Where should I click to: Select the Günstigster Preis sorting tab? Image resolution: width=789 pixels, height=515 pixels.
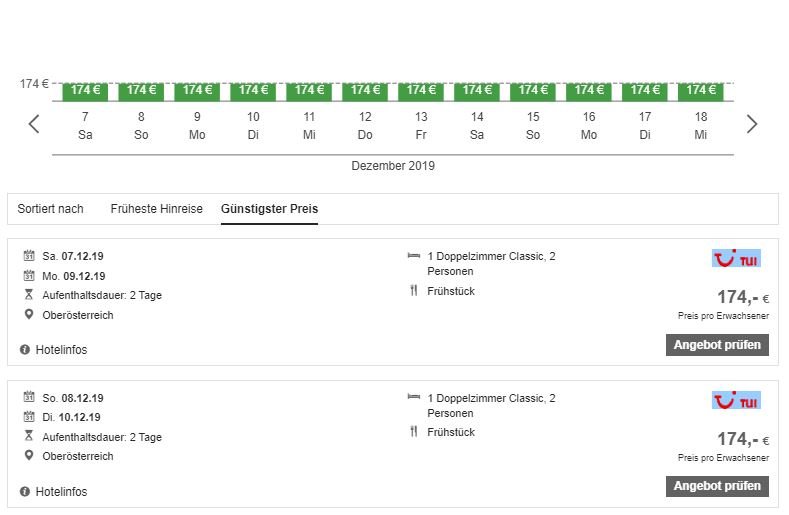pyautogui.click(x=269, y=209)
